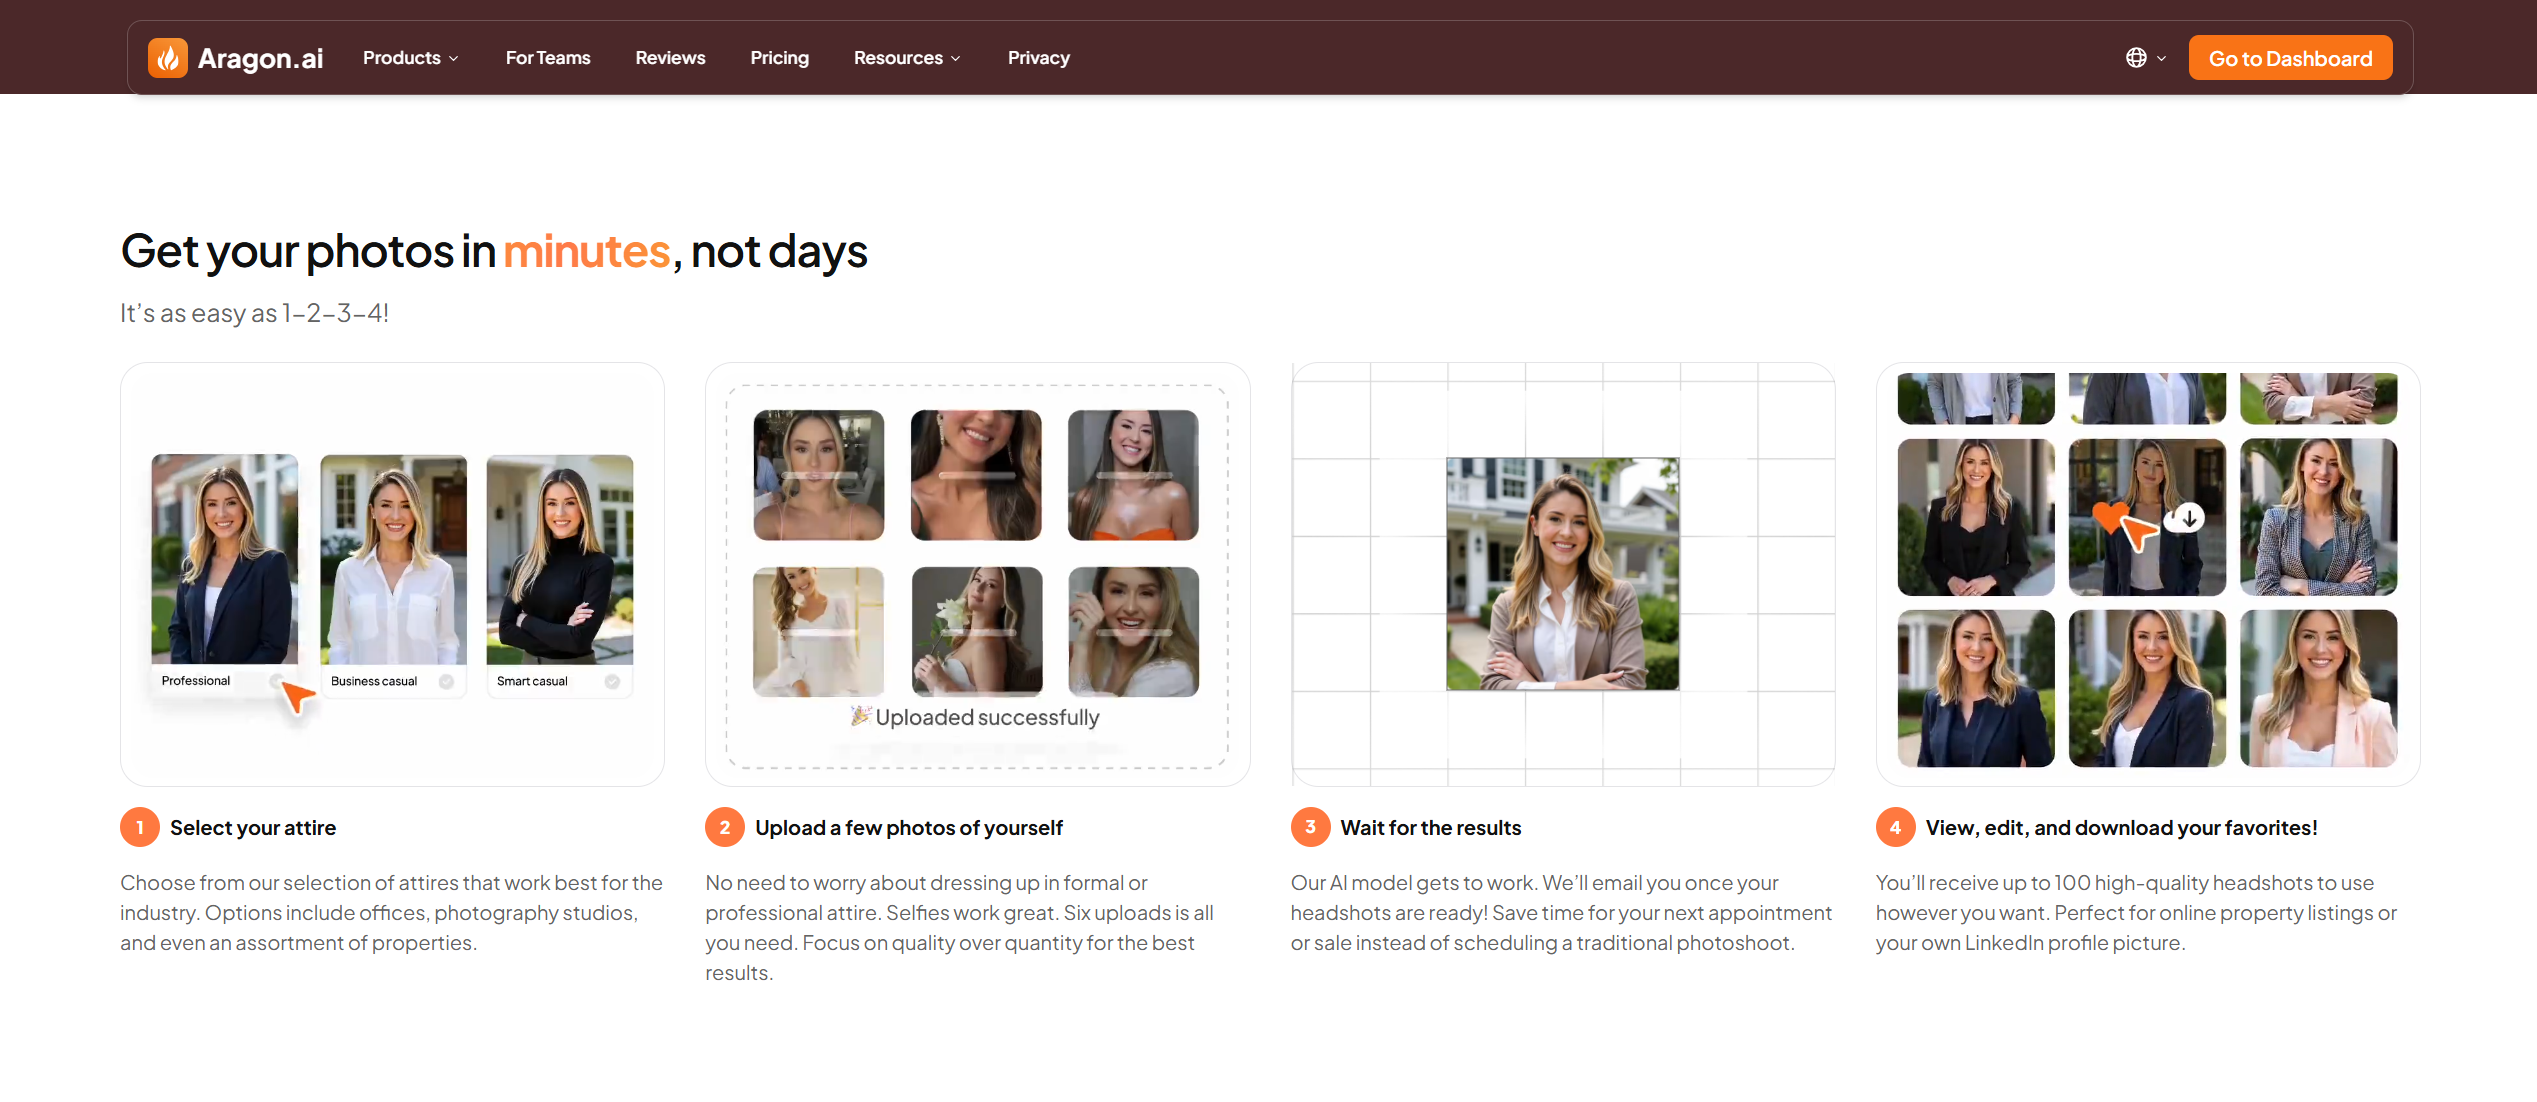Image resolution: width=2537 pixels, height=1102 pixels.
Task: Click the numbered badge for step 3
Action: (1310, 827)
